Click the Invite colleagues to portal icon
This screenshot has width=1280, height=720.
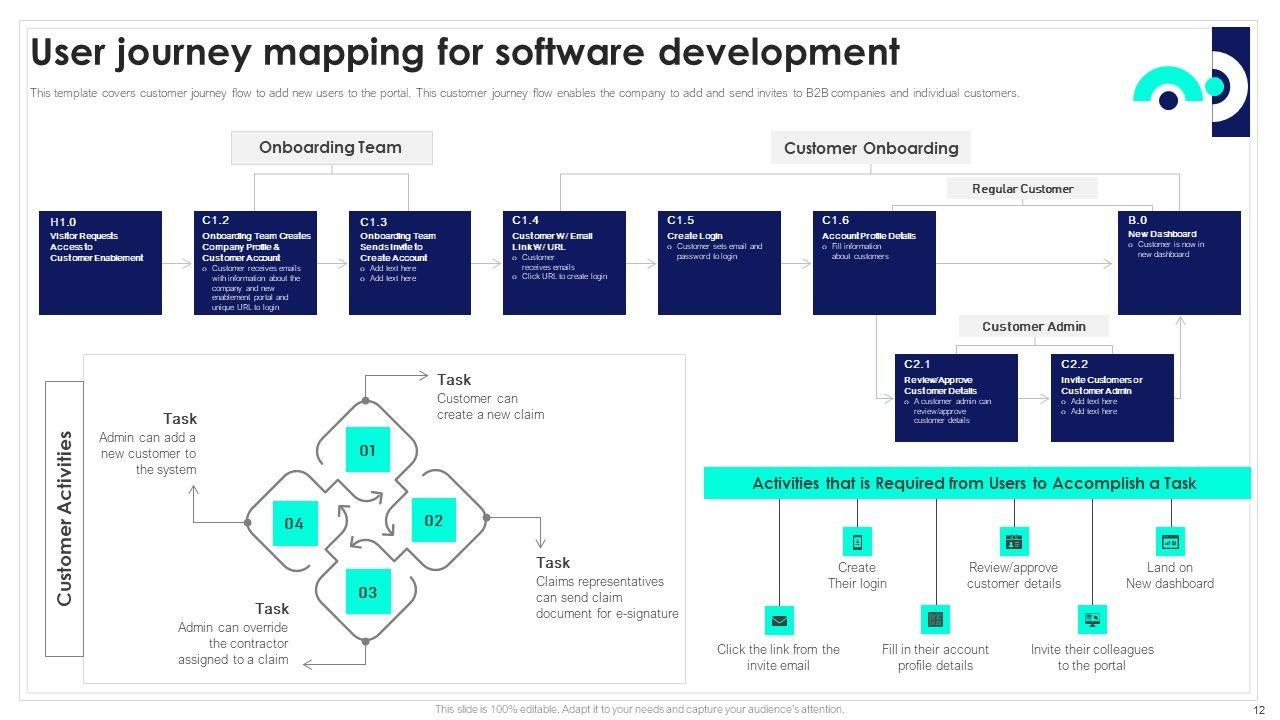1092,620
